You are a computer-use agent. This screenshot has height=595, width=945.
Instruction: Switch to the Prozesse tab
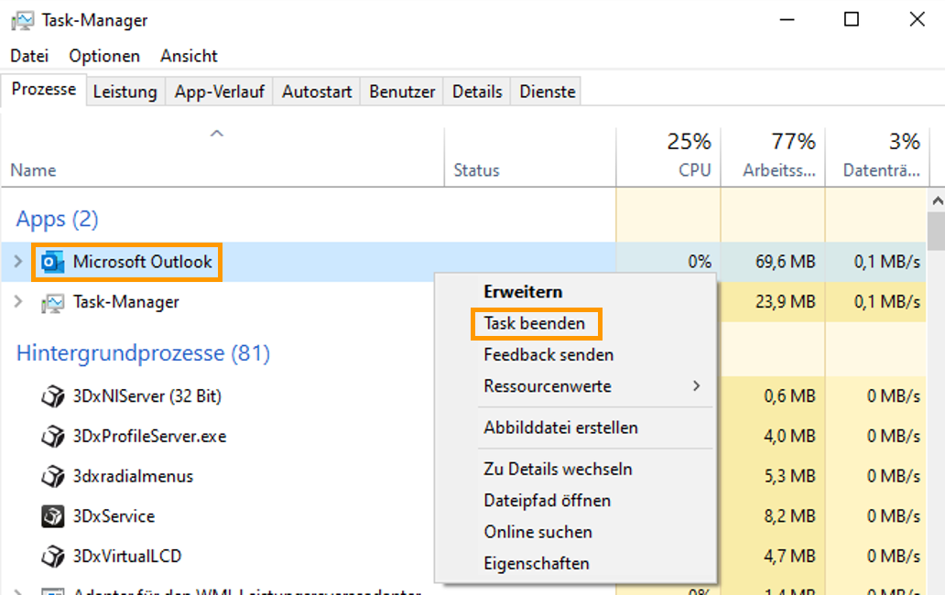pyautogui.click(x=44, y=90)
